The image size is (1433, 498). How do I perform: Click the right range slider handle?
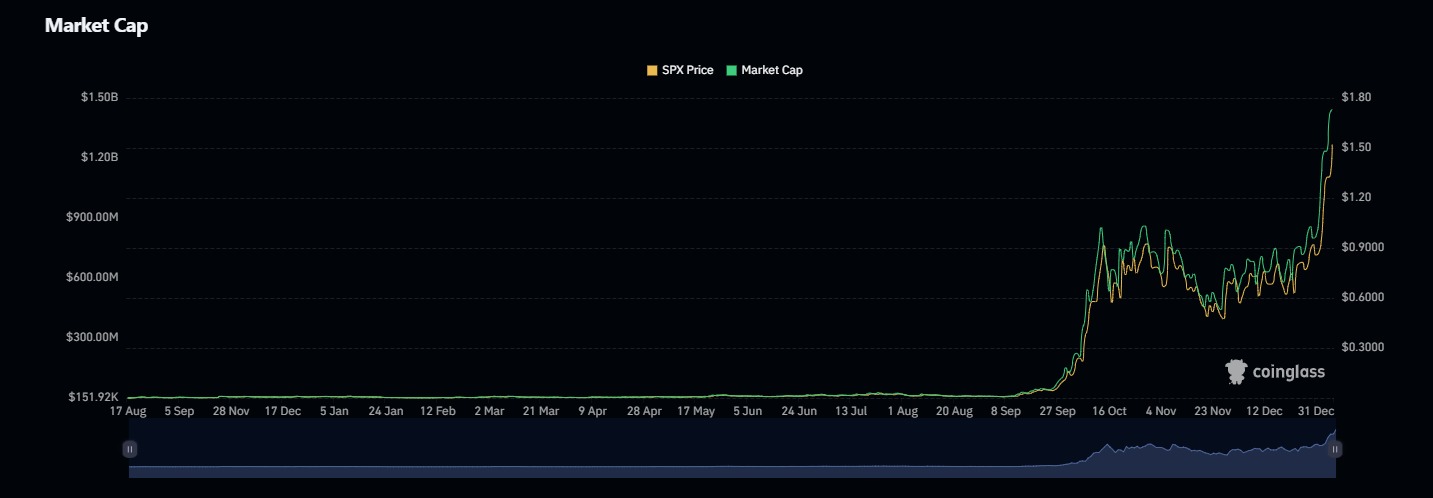click(1334, 449)
